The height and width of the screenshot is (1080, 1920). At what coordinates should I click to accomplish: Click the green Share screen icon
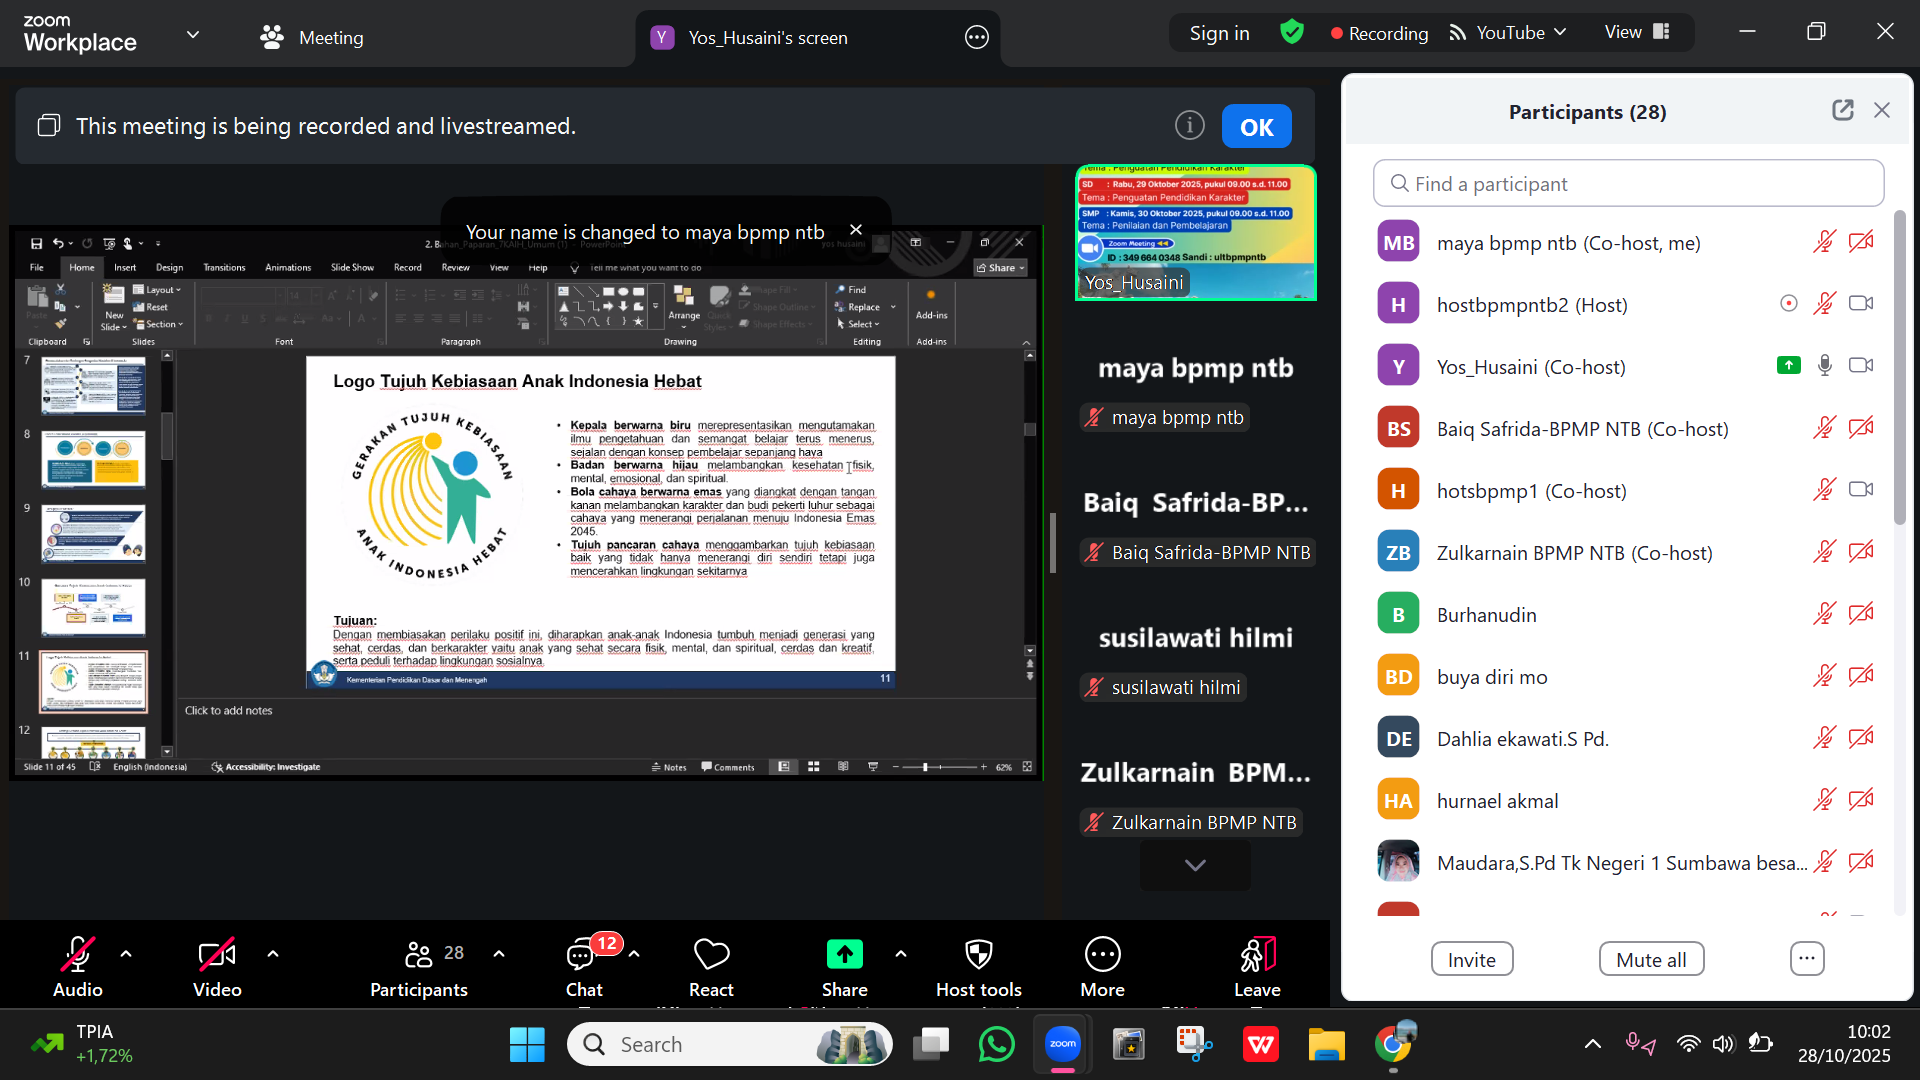[x=844, y=955]
